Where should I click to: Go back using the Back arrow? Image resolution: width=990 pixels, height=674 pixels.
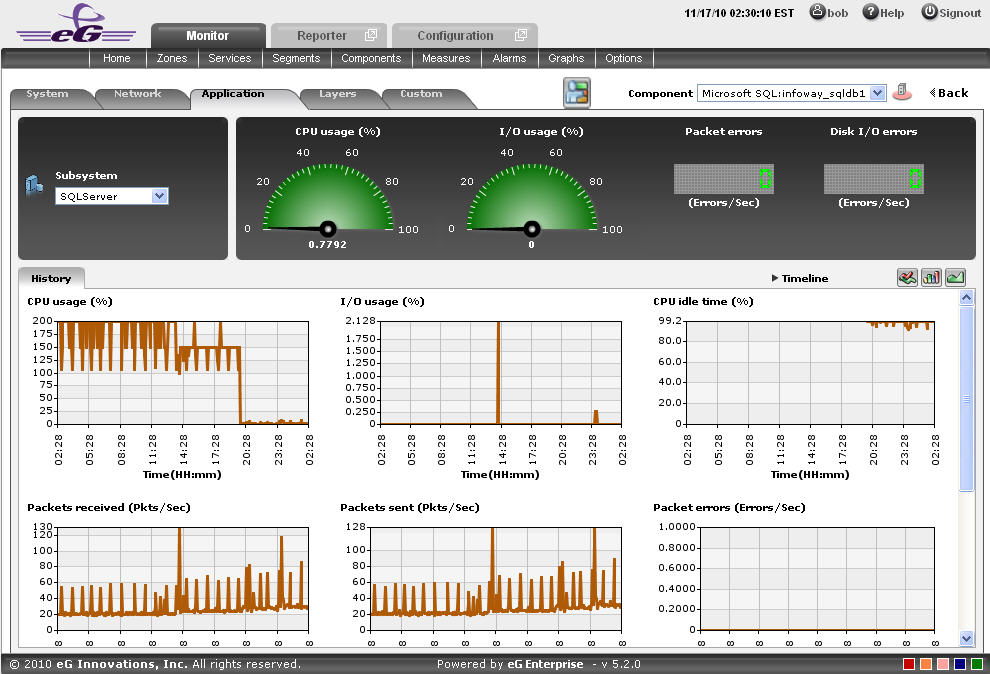click(949, 93)
